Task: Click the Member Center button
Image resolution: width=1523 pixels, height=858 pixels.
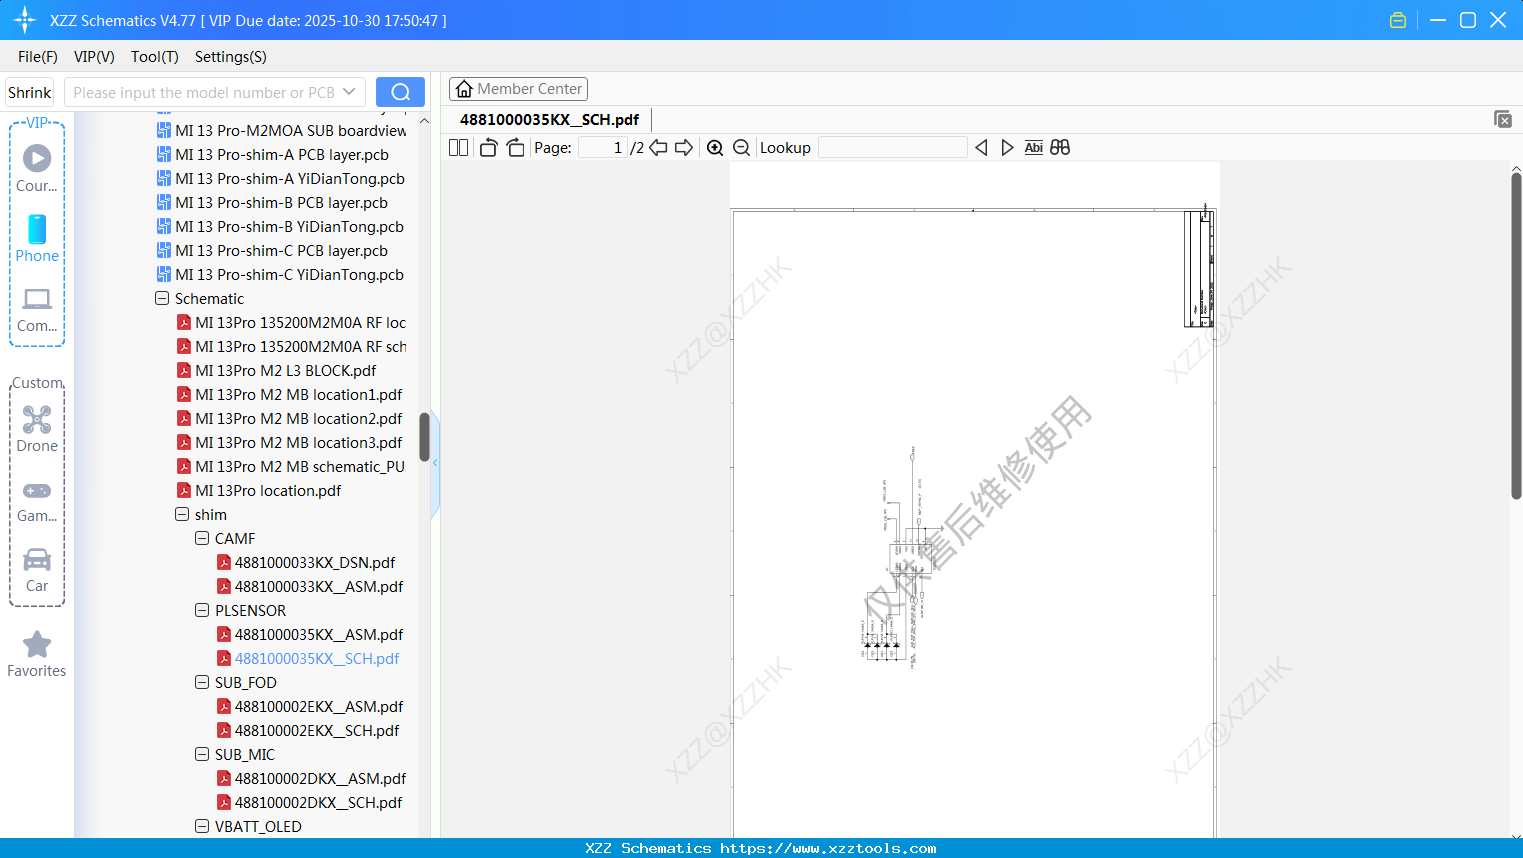Action: pyautogui.click(x=518, y=88)
